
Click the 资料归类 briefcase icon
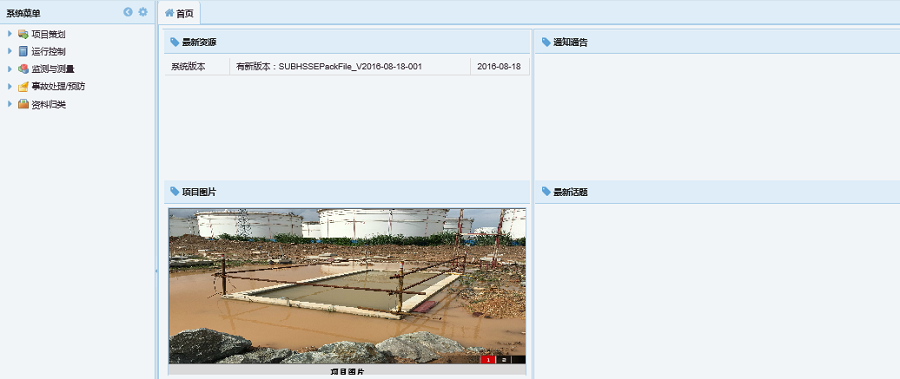(x=23, y=105)
